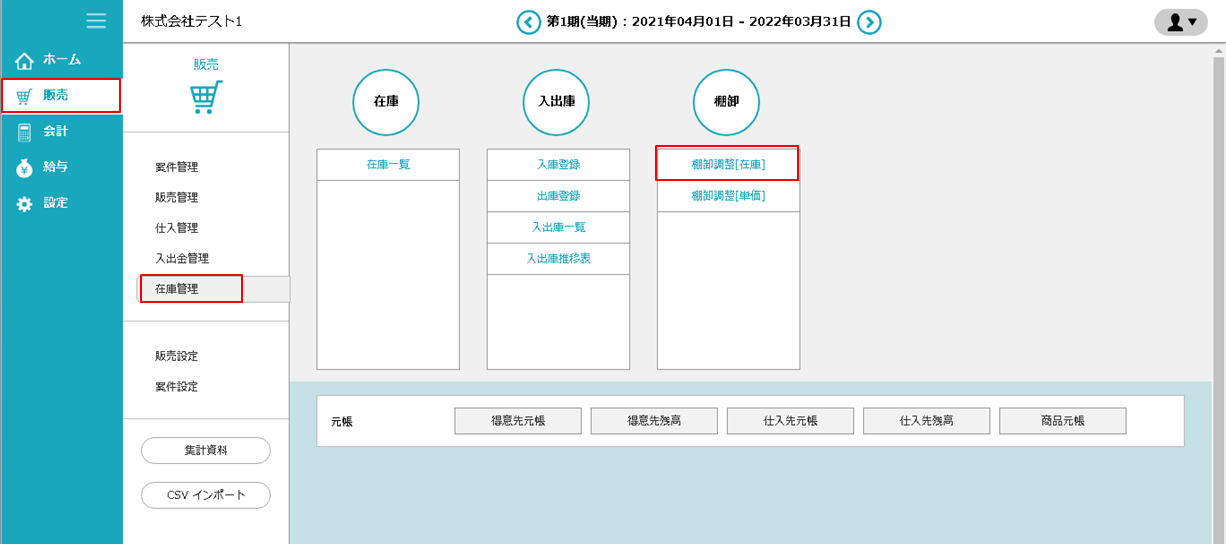The height and width of the screenshot is (544, 1226).
Task: Open the ホーム home icon
Action: point(25,61)
